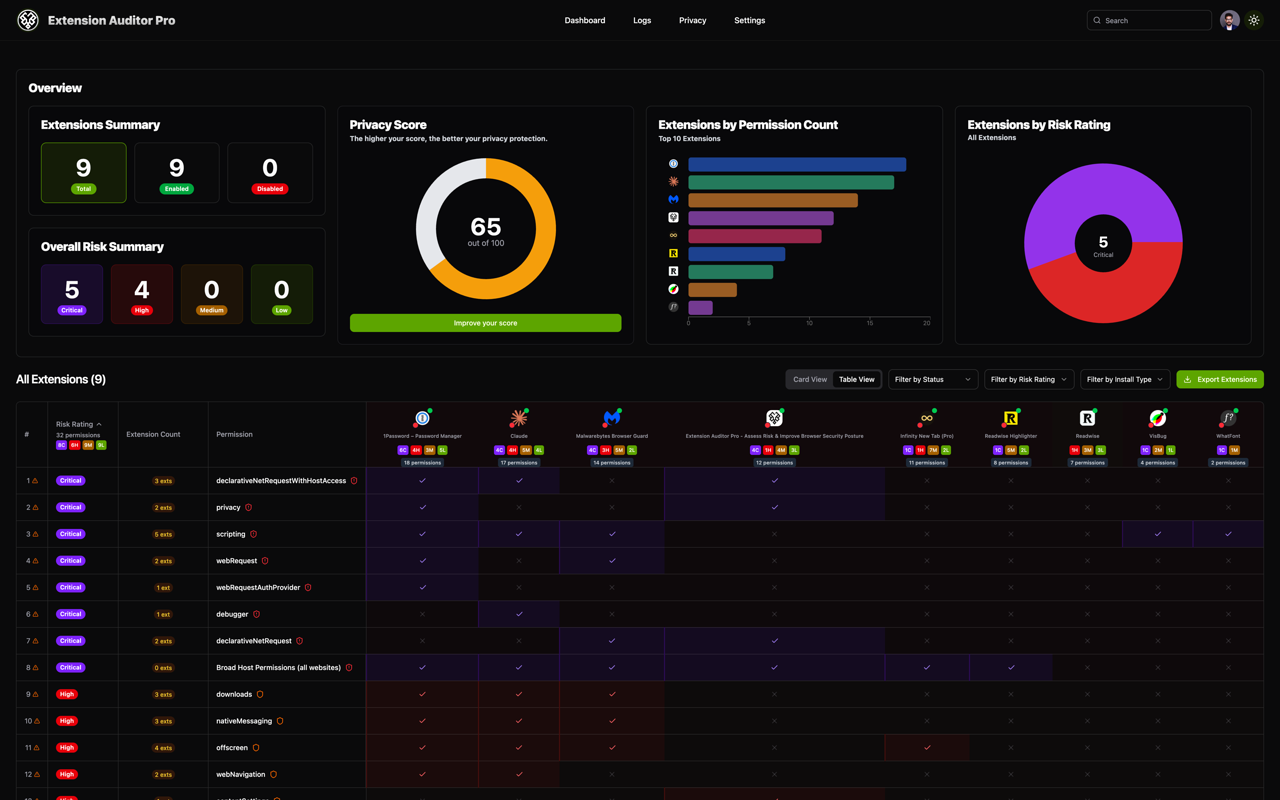Click the warning triangle icon in row 1
1280x800 pixels.
point(35,481)
